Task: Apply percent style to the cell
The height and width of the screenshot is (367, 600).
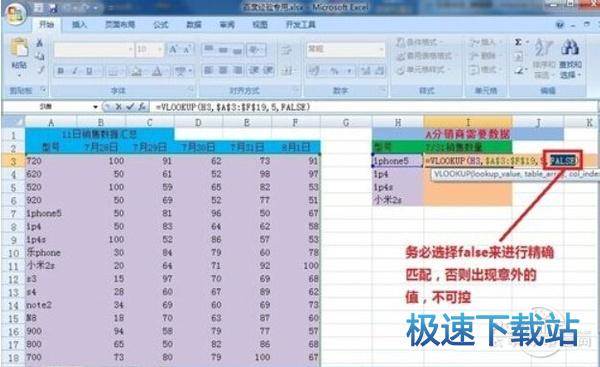Action: (x=334, y=71)
